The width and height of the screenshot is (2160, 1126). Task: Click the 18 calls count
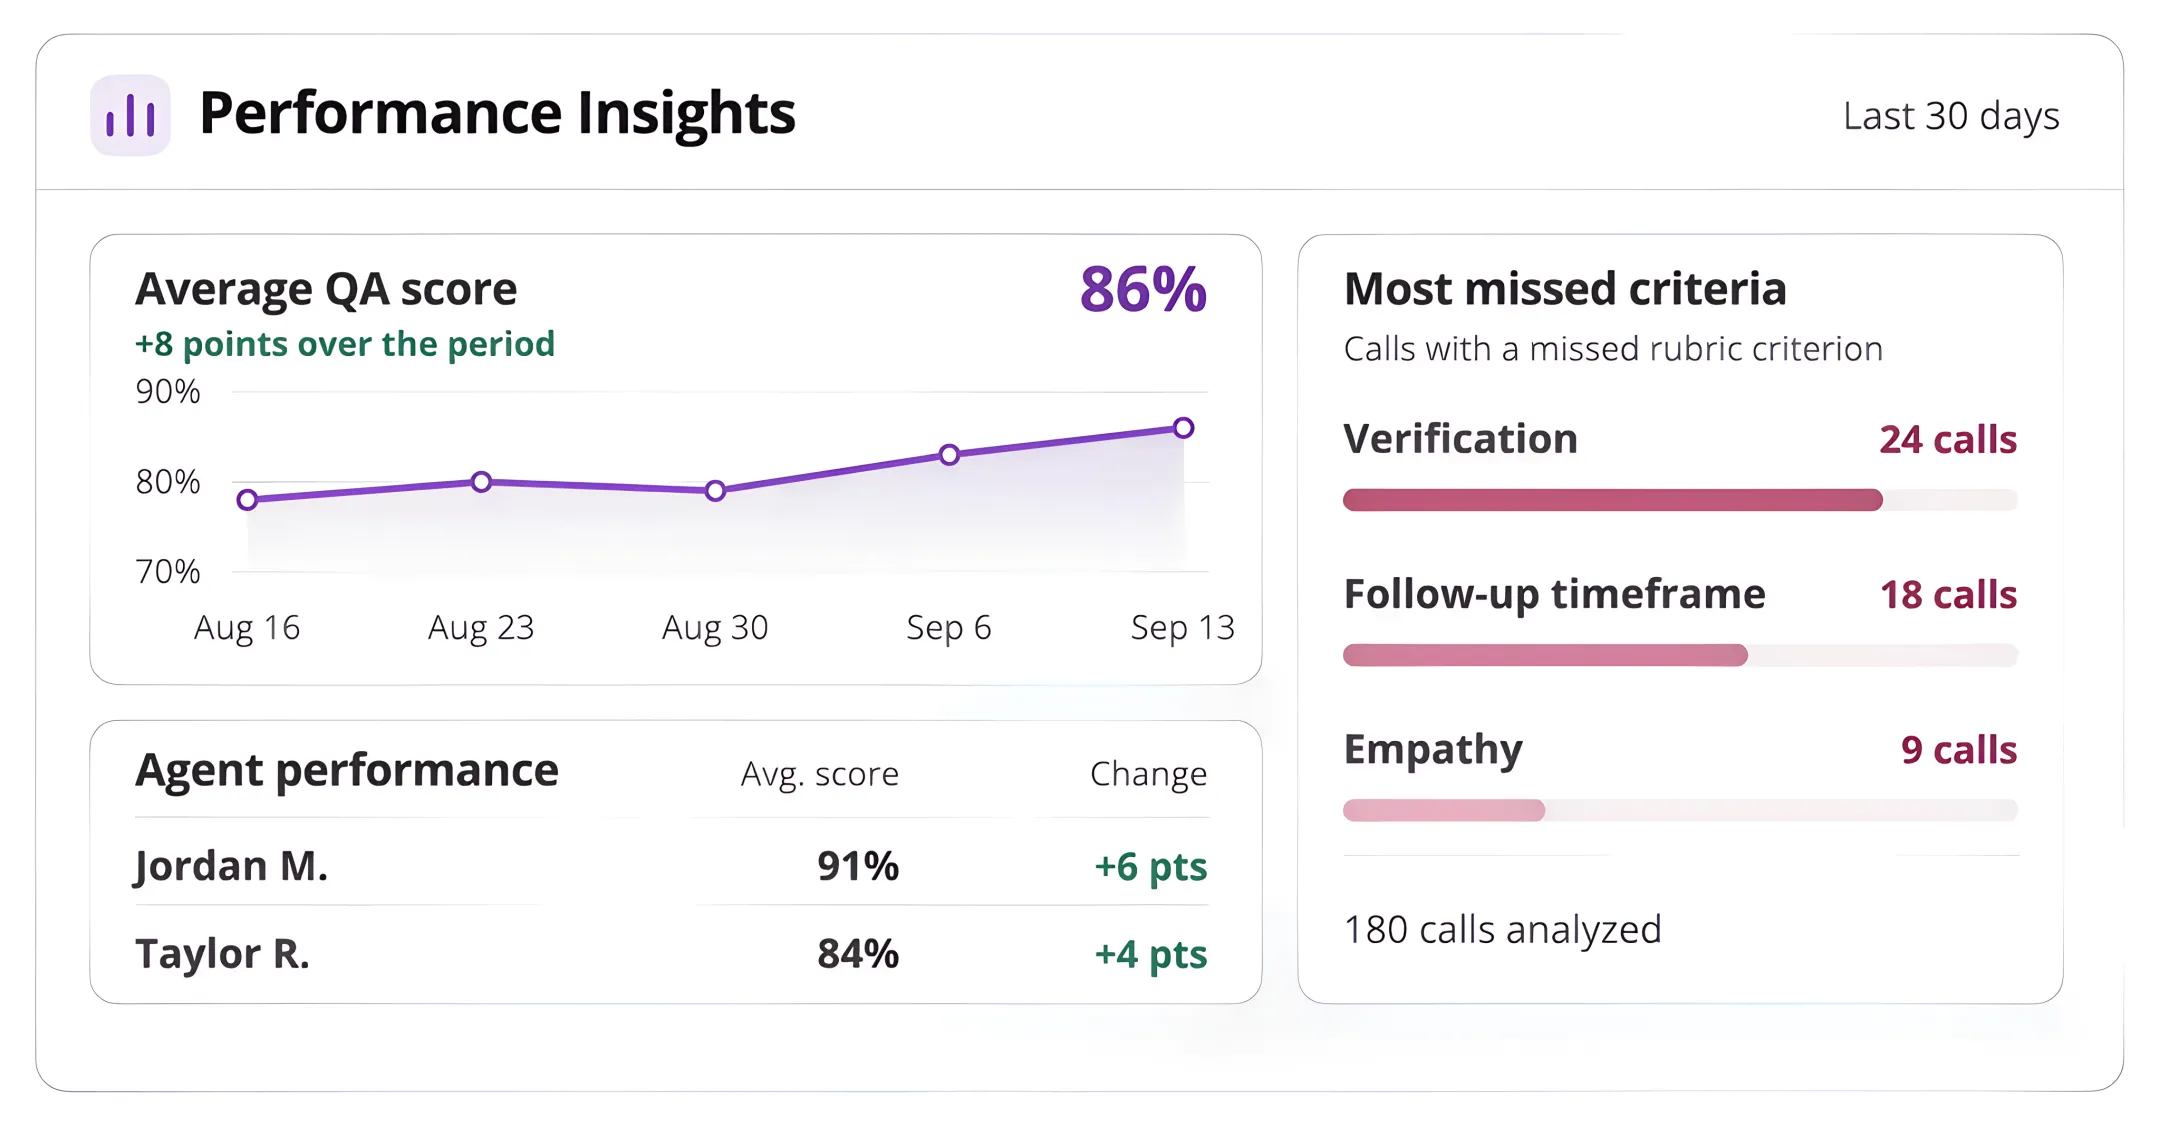click(1948, 594)
